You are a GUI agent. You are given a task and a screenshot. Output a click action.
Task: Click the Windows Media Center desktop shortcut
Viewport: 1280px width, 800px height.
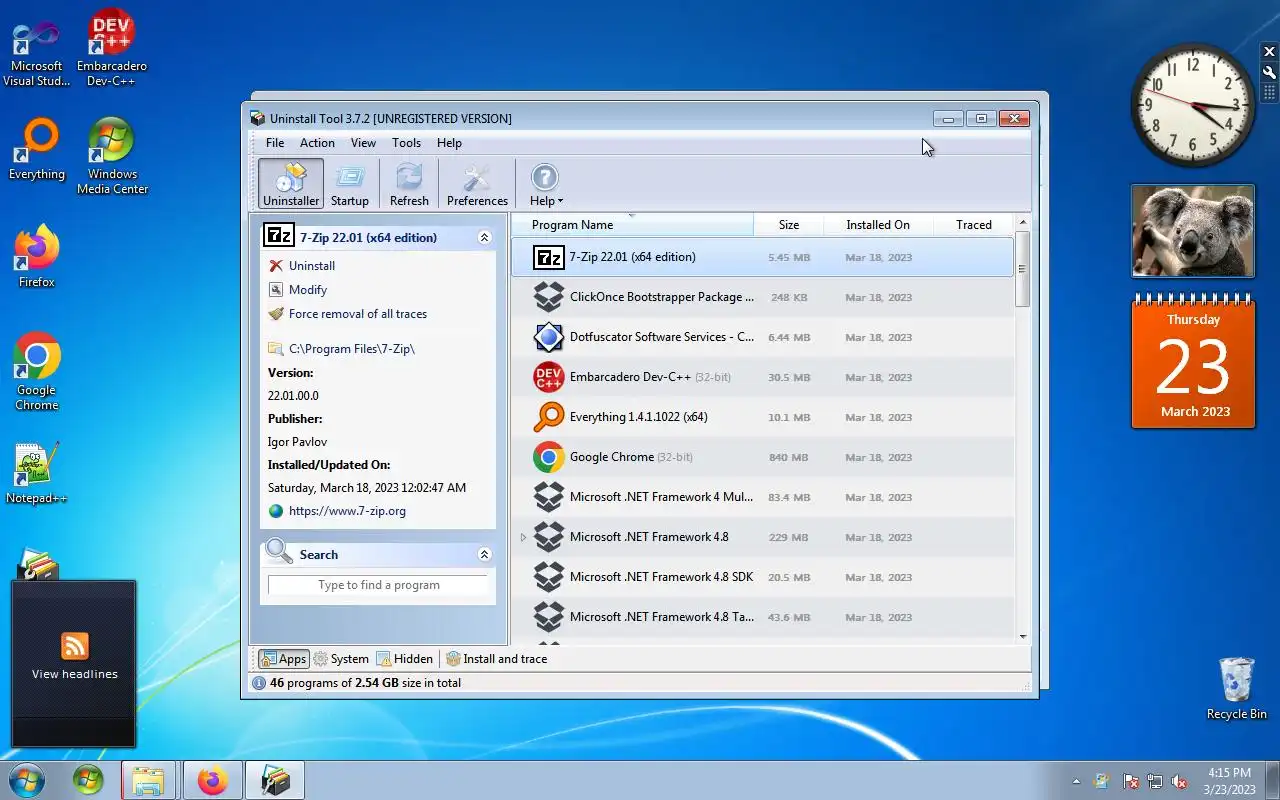[112, 156]
